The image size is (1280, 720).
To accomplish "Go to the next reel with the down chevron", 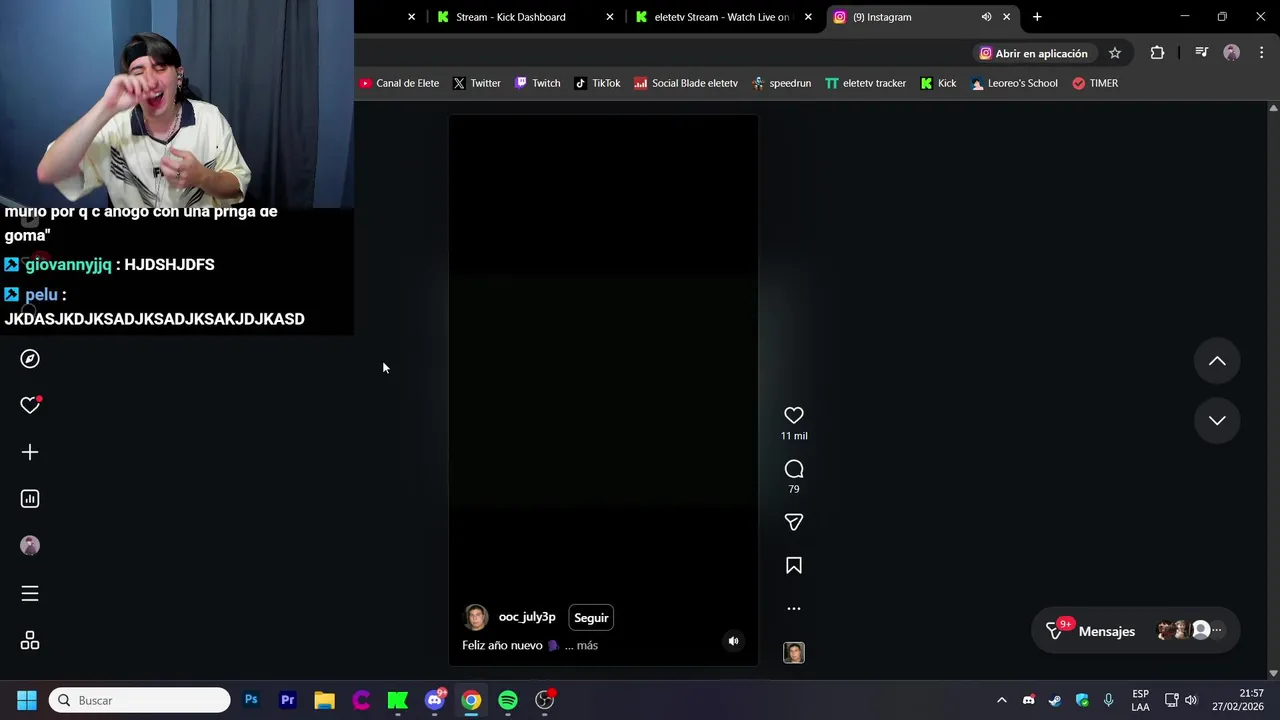I will coord(1217,421).
